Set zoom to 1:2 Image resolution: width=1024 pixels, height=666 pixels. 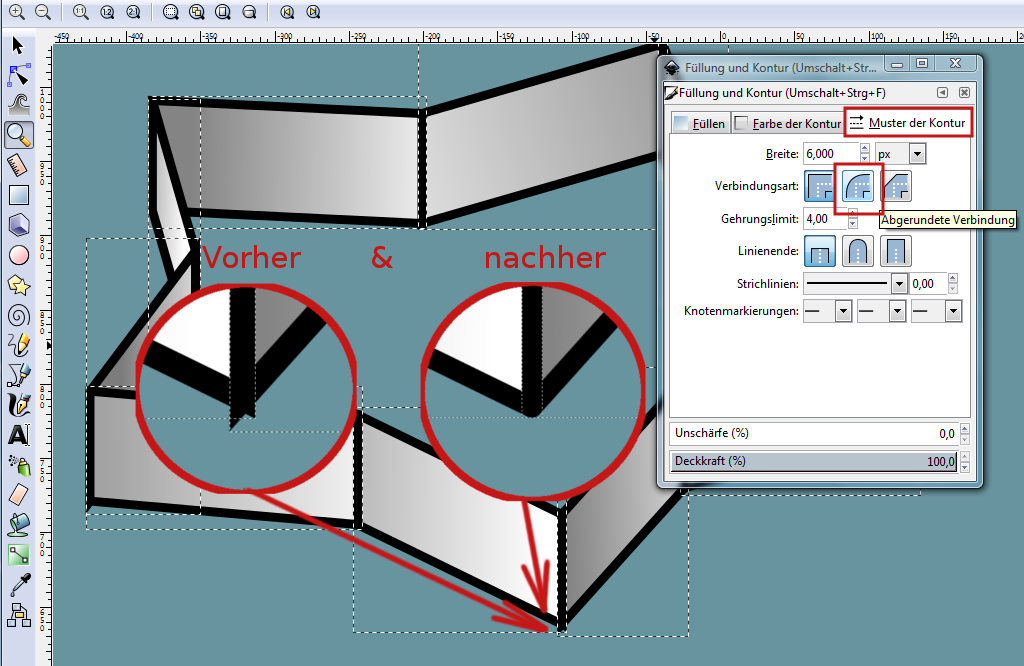click(x=107, y=12)
